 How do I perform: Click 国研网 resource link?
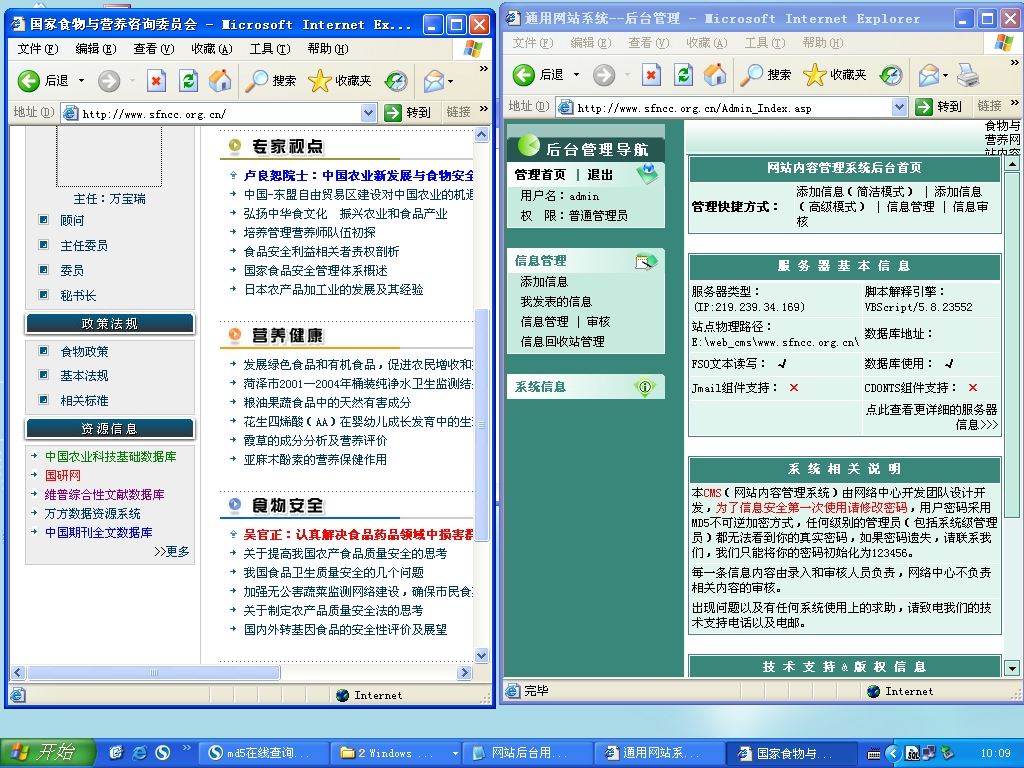63,475
